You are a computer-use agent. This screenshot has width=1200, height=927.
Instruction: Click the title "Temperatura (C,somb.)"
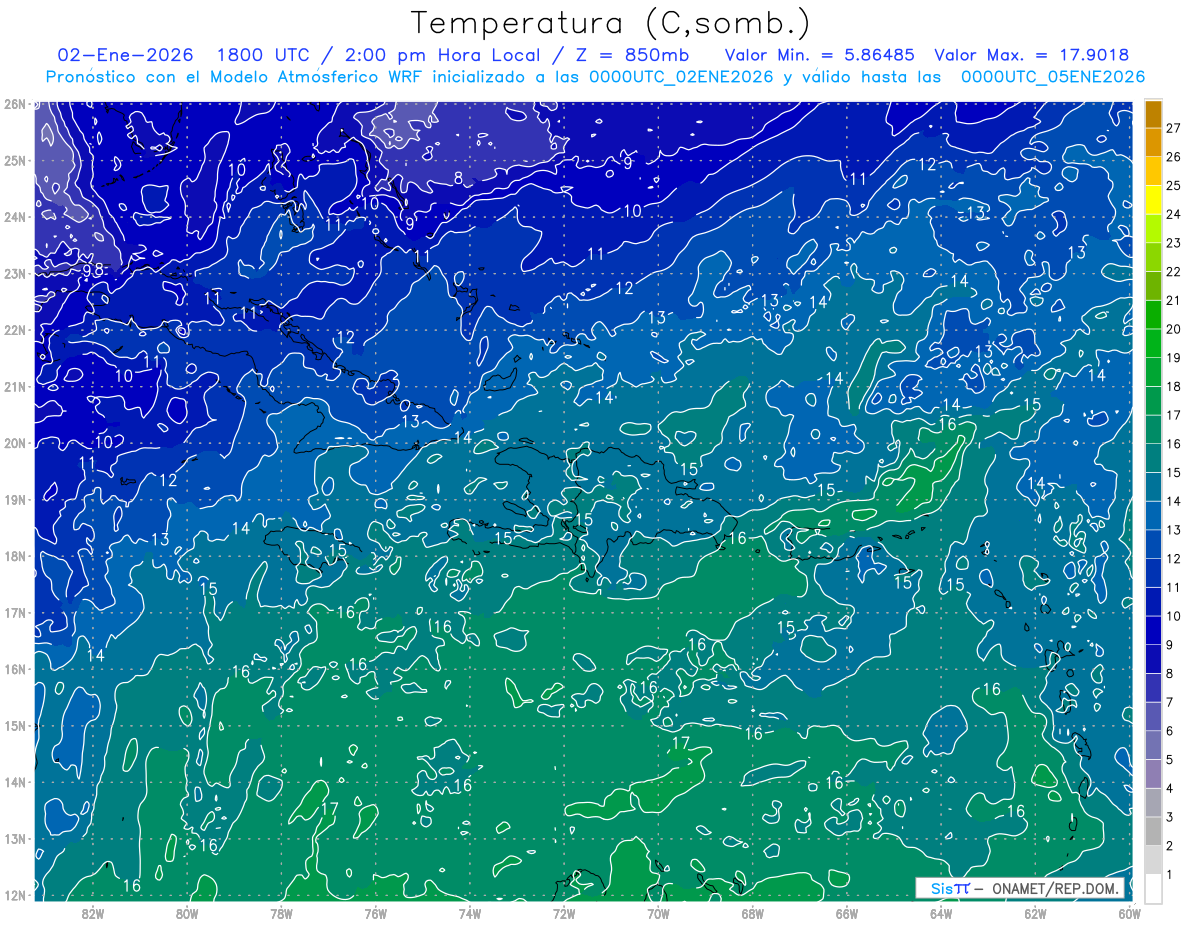[x=611, y=23]
